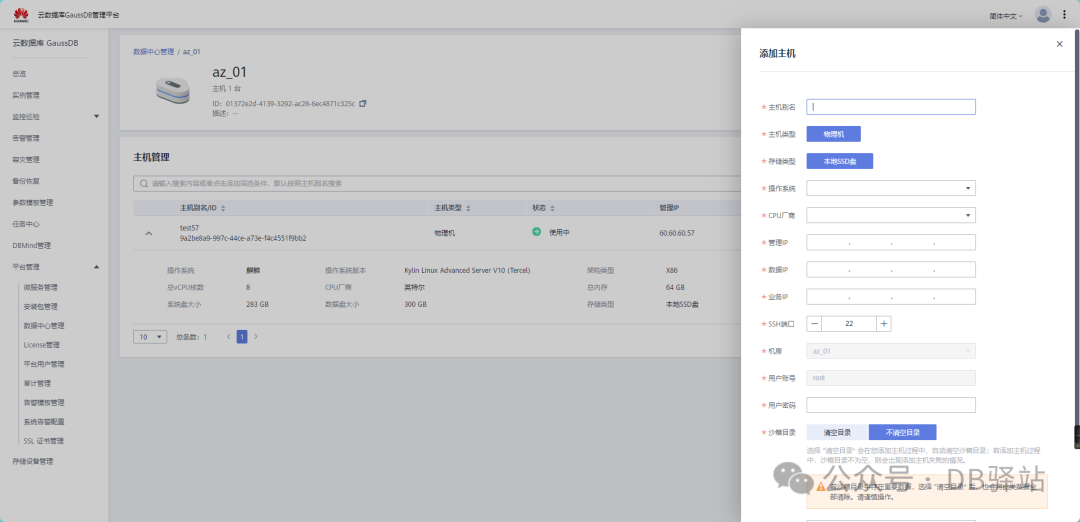Click the Huawei logo in header

click(21, 14)
